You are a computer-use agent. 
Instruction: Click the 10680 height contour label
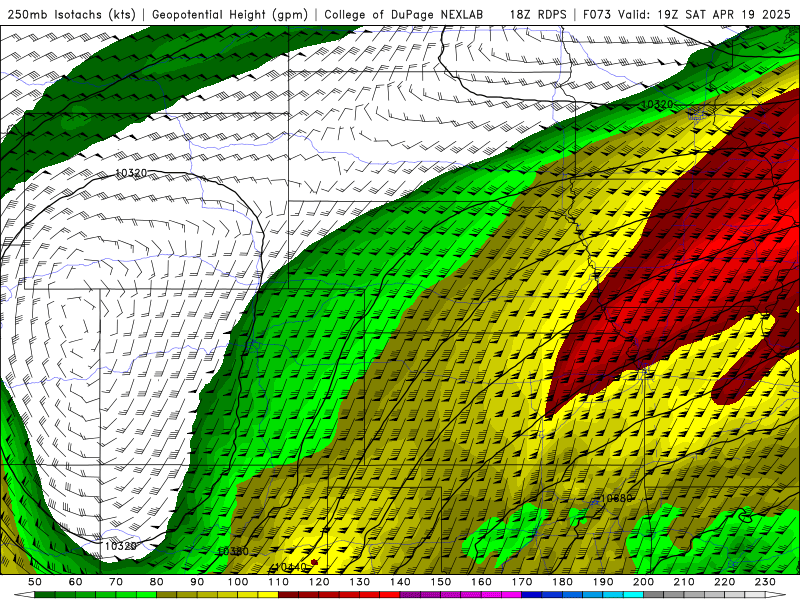point(616,498)
